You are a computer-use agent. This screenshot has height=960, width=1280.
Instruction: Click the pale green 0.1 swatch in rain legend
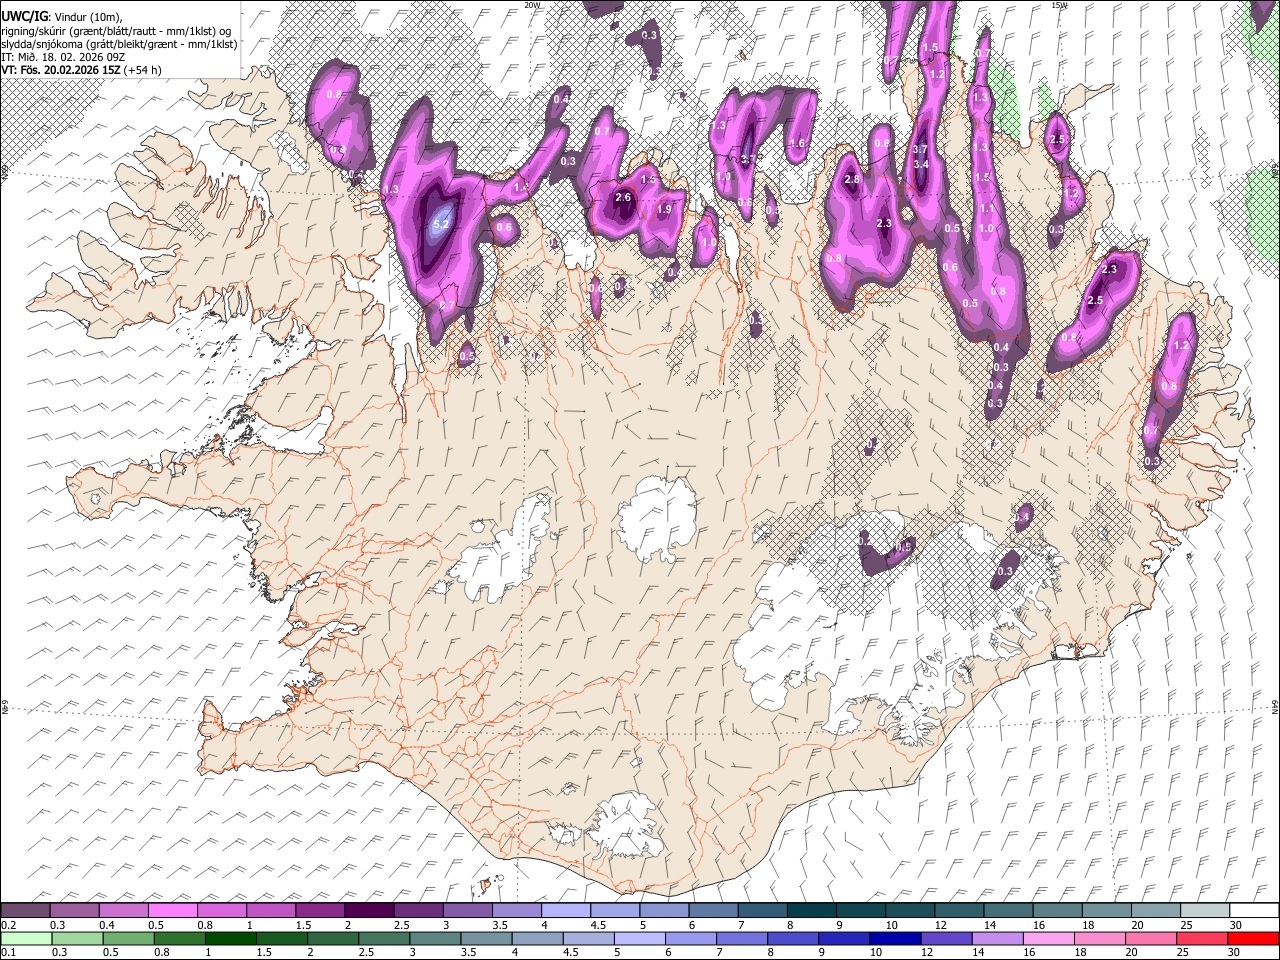point(25,938)
